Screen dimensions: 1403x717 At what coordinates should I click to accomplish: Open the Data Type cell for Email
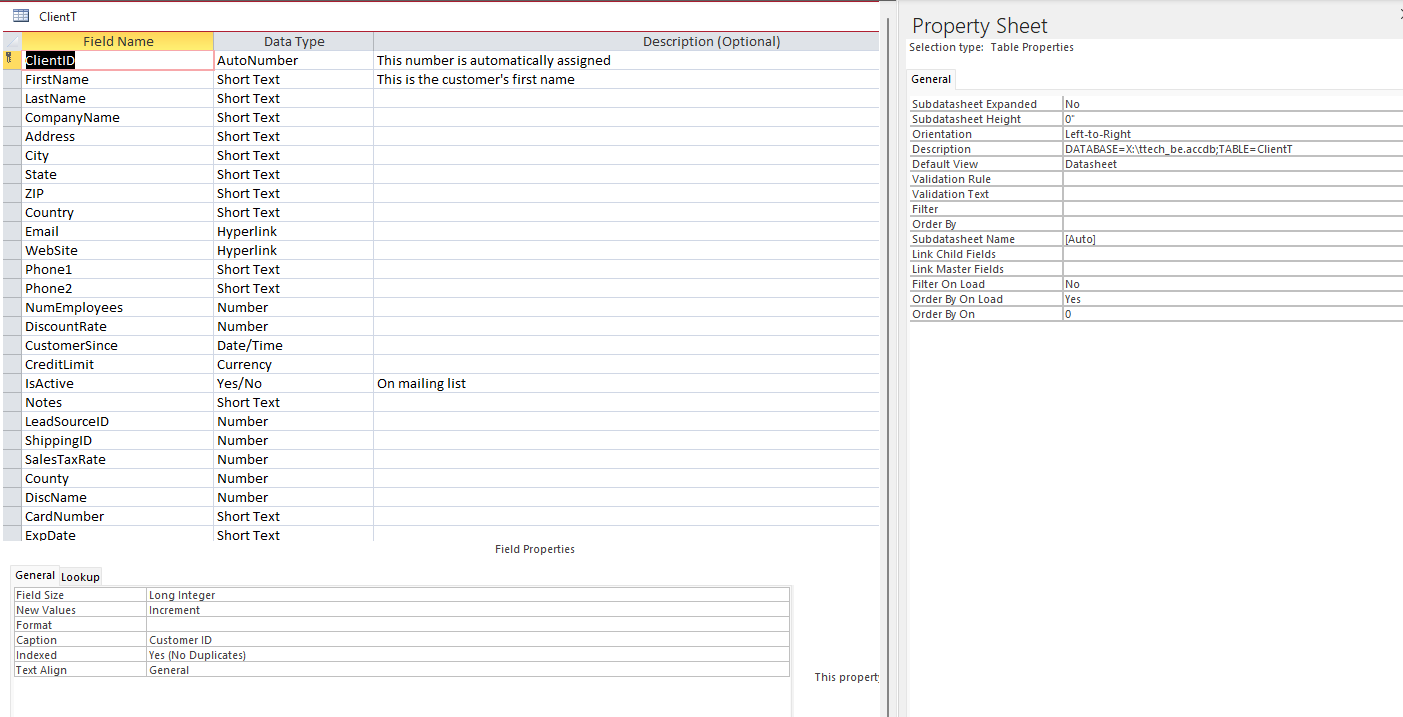coord(293,231)
